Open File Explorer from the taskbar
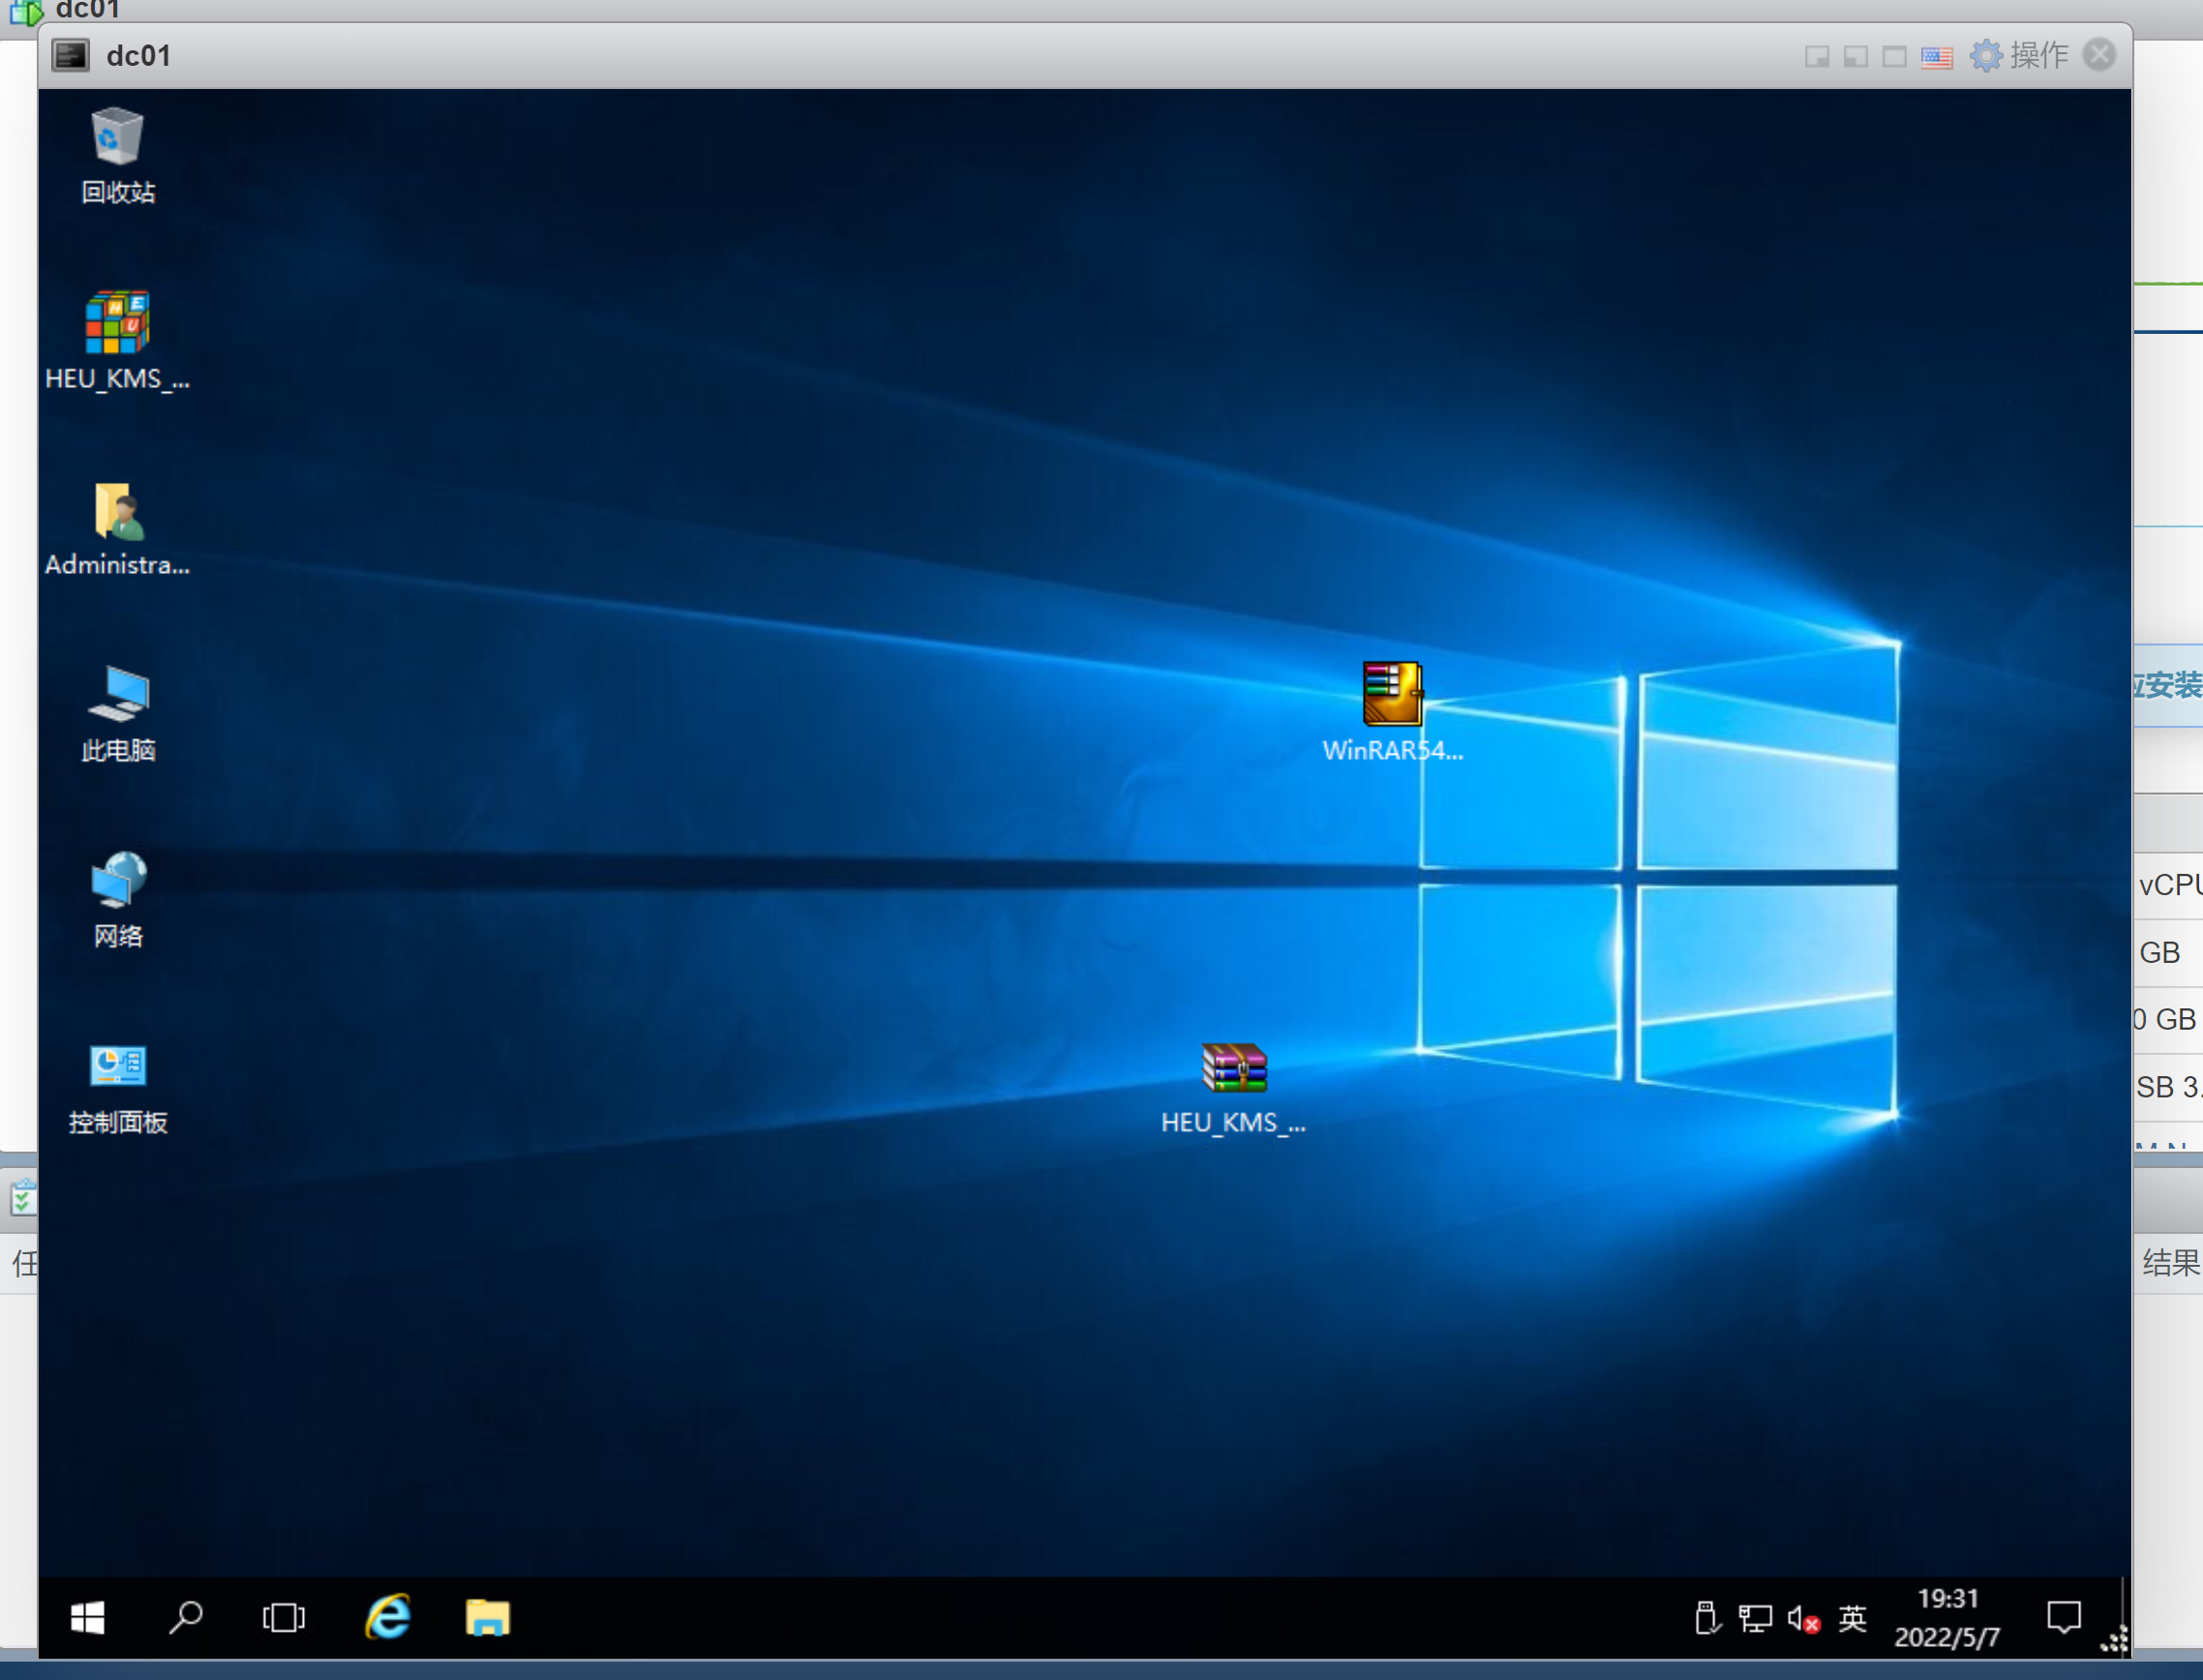The image size is (2203, 1680). 487,1617
